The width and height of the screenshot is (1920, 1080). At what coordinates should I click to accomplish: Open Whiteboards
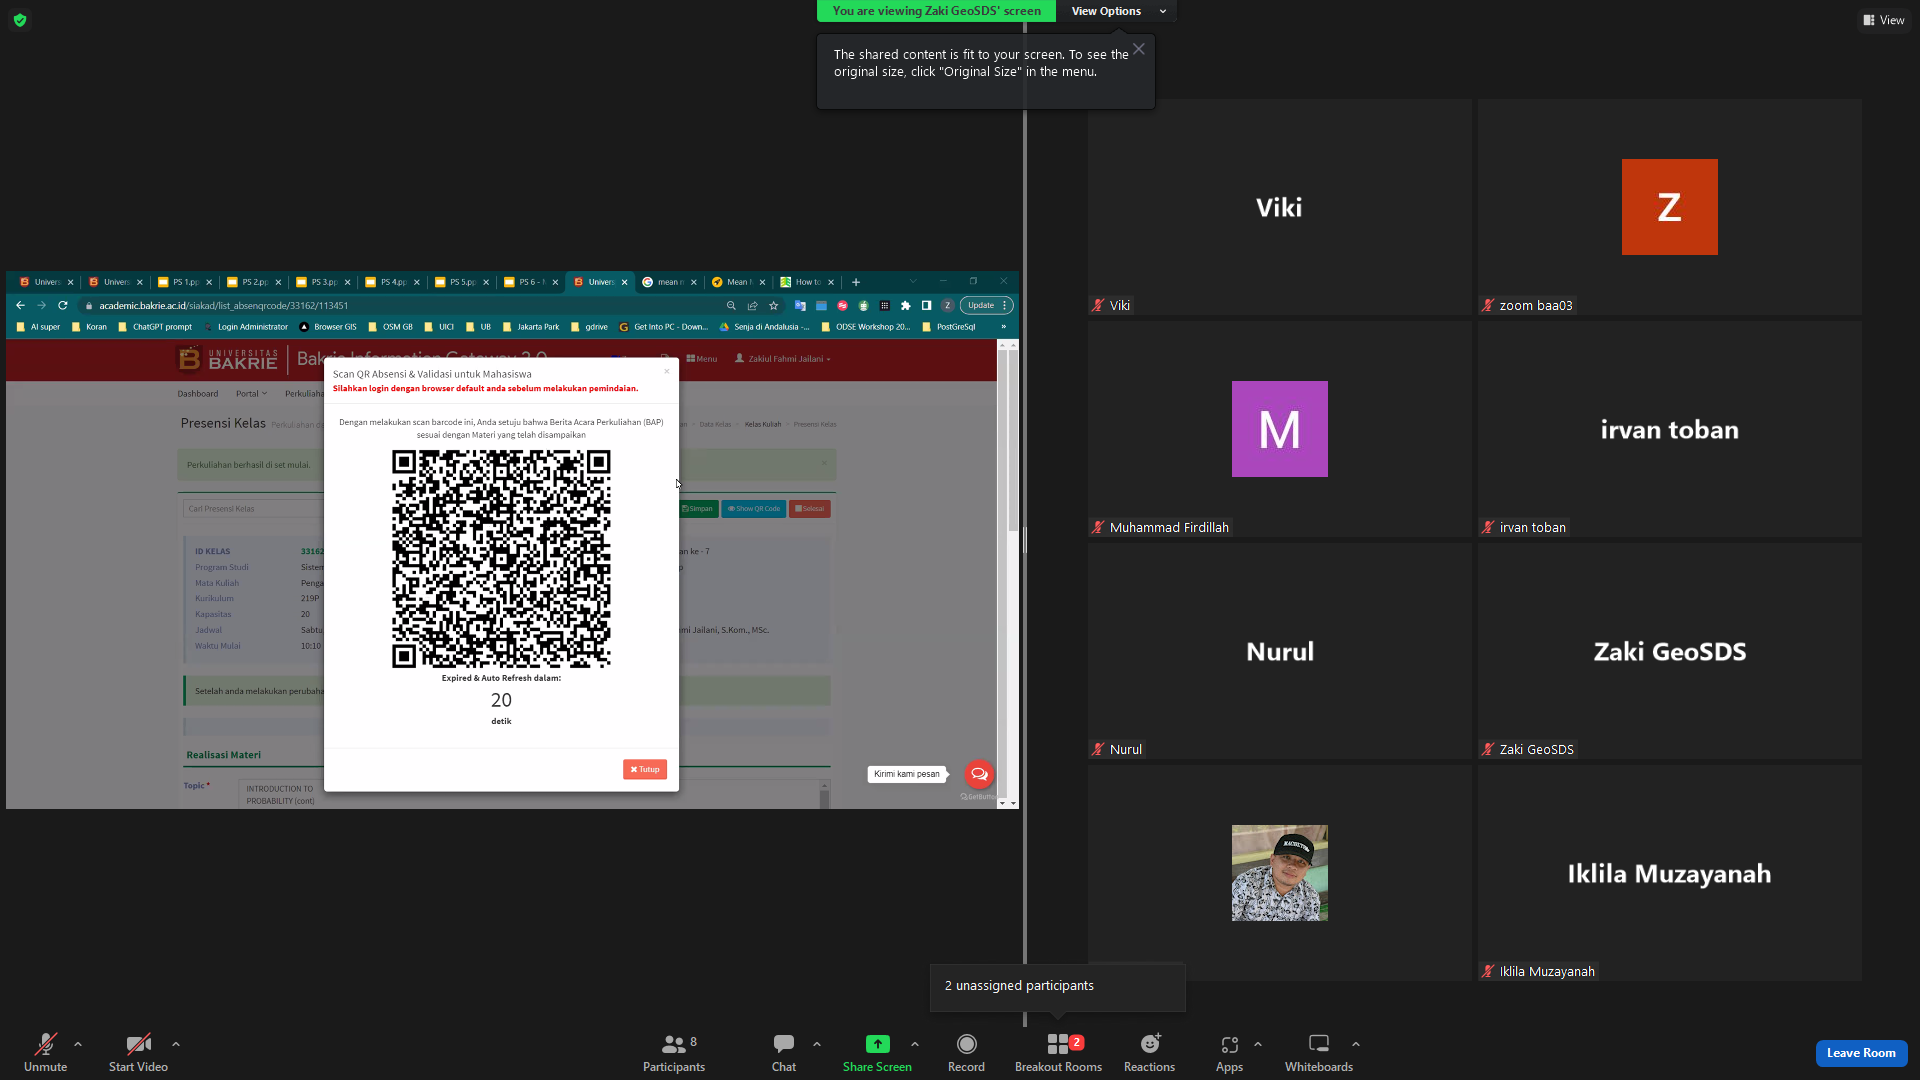pyautogui.click(x=1319, y=1052)
